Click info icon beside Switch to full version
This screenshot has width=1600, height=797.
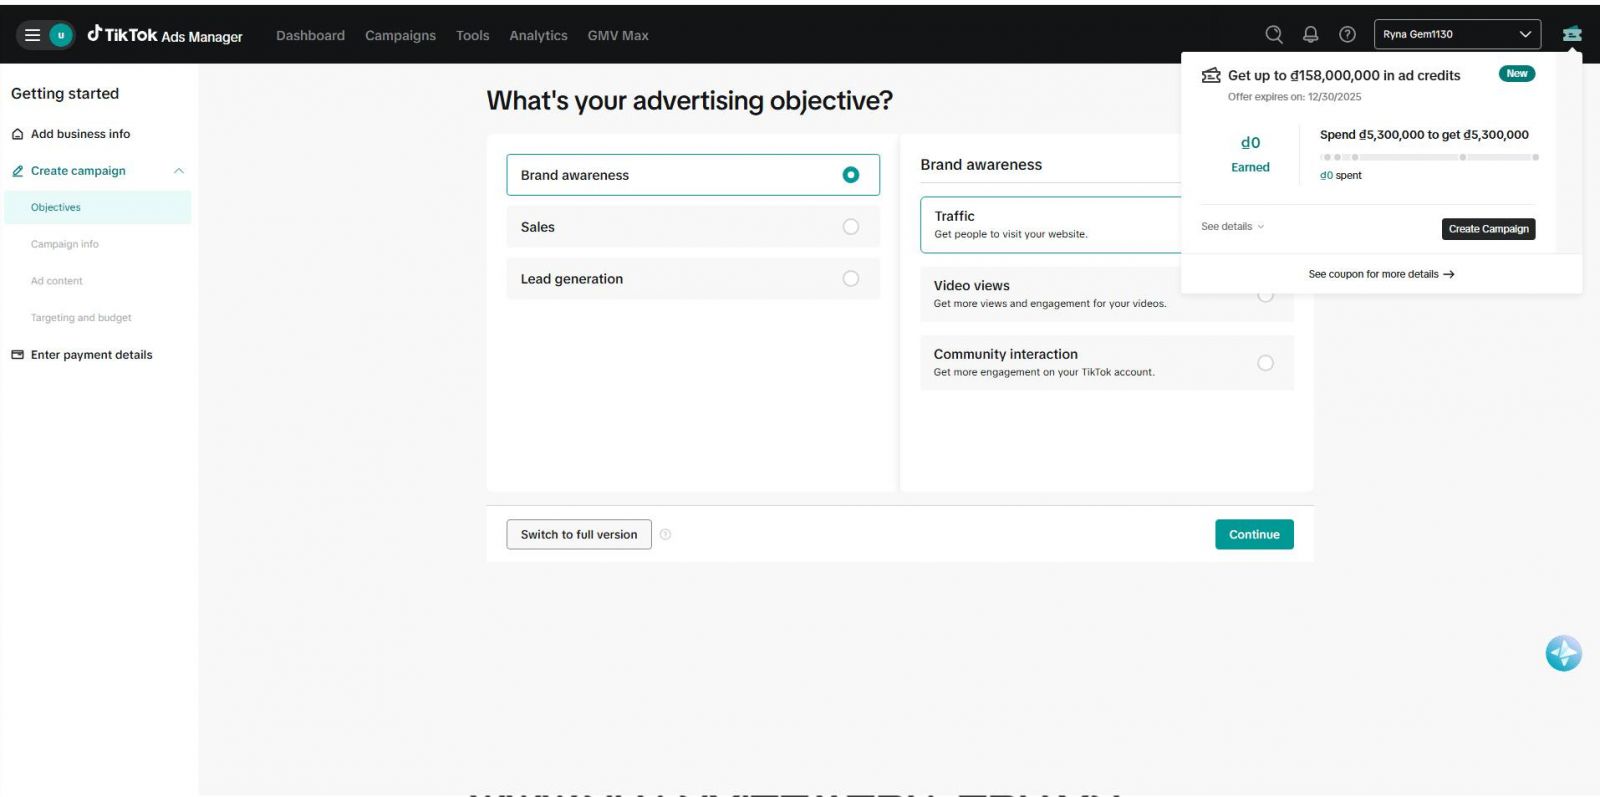point(666,534)
